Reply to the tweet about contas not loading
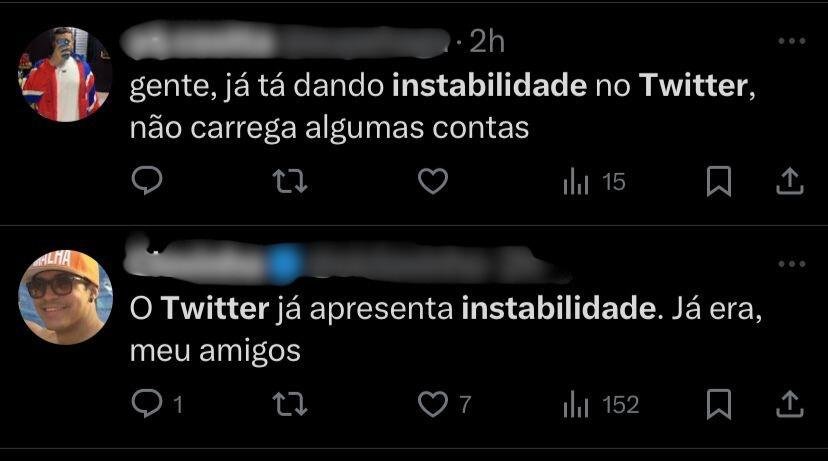This screenshot has width=828, height=461. tap(147, 181)
